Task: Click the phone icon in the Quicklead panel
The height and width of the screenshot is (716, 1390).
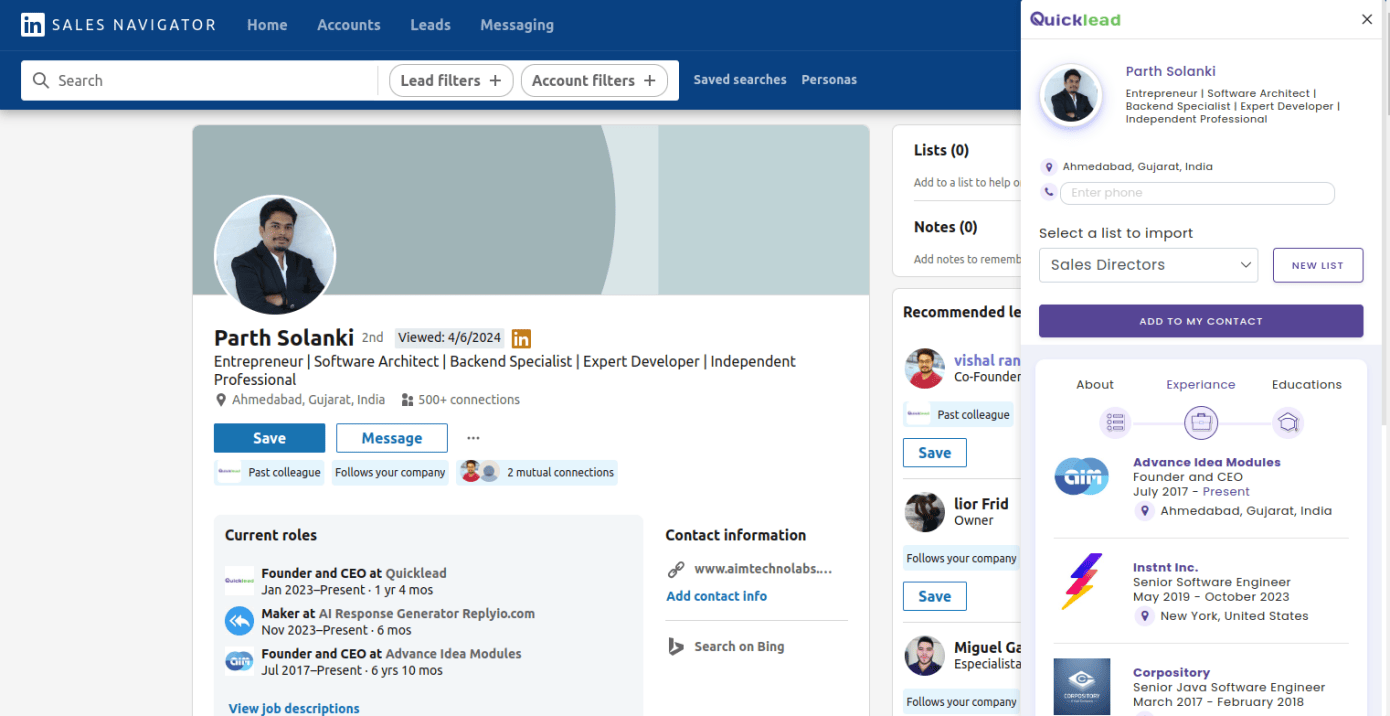Action: [x=1048, y=192]
